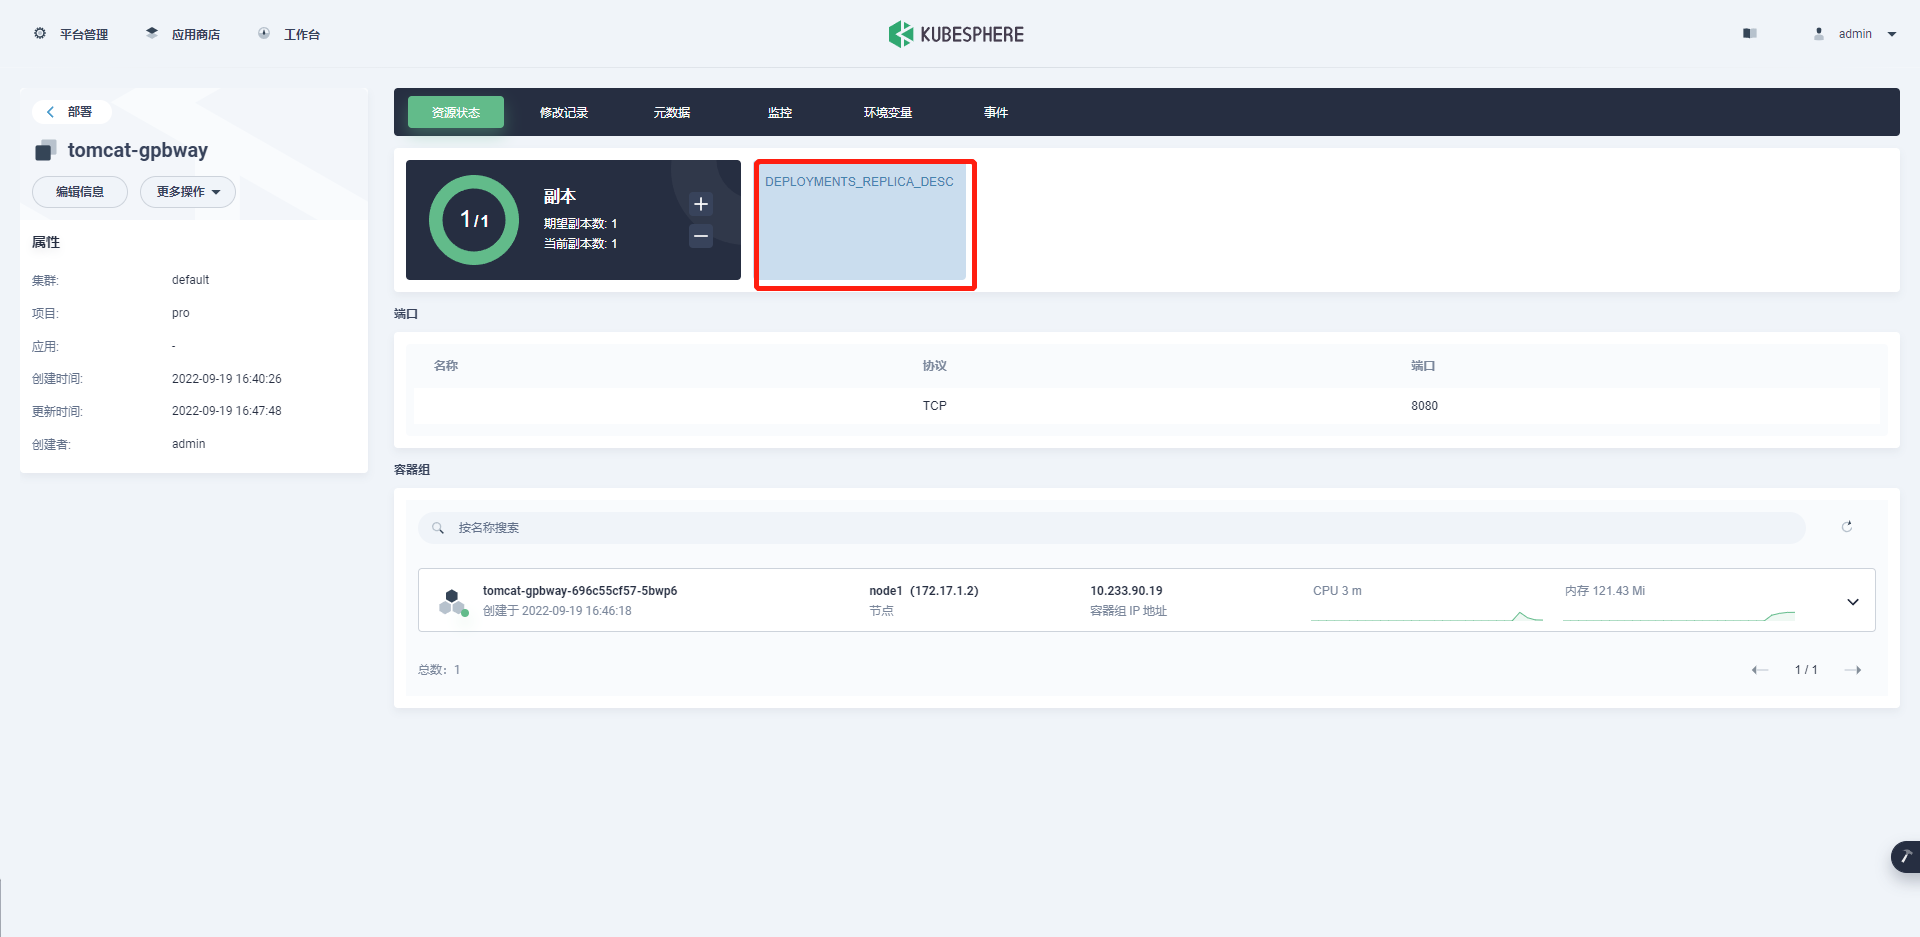This screenshot has width=1920, height=937.
Task: Click the 8080 port value
Action: (1425, 406)
